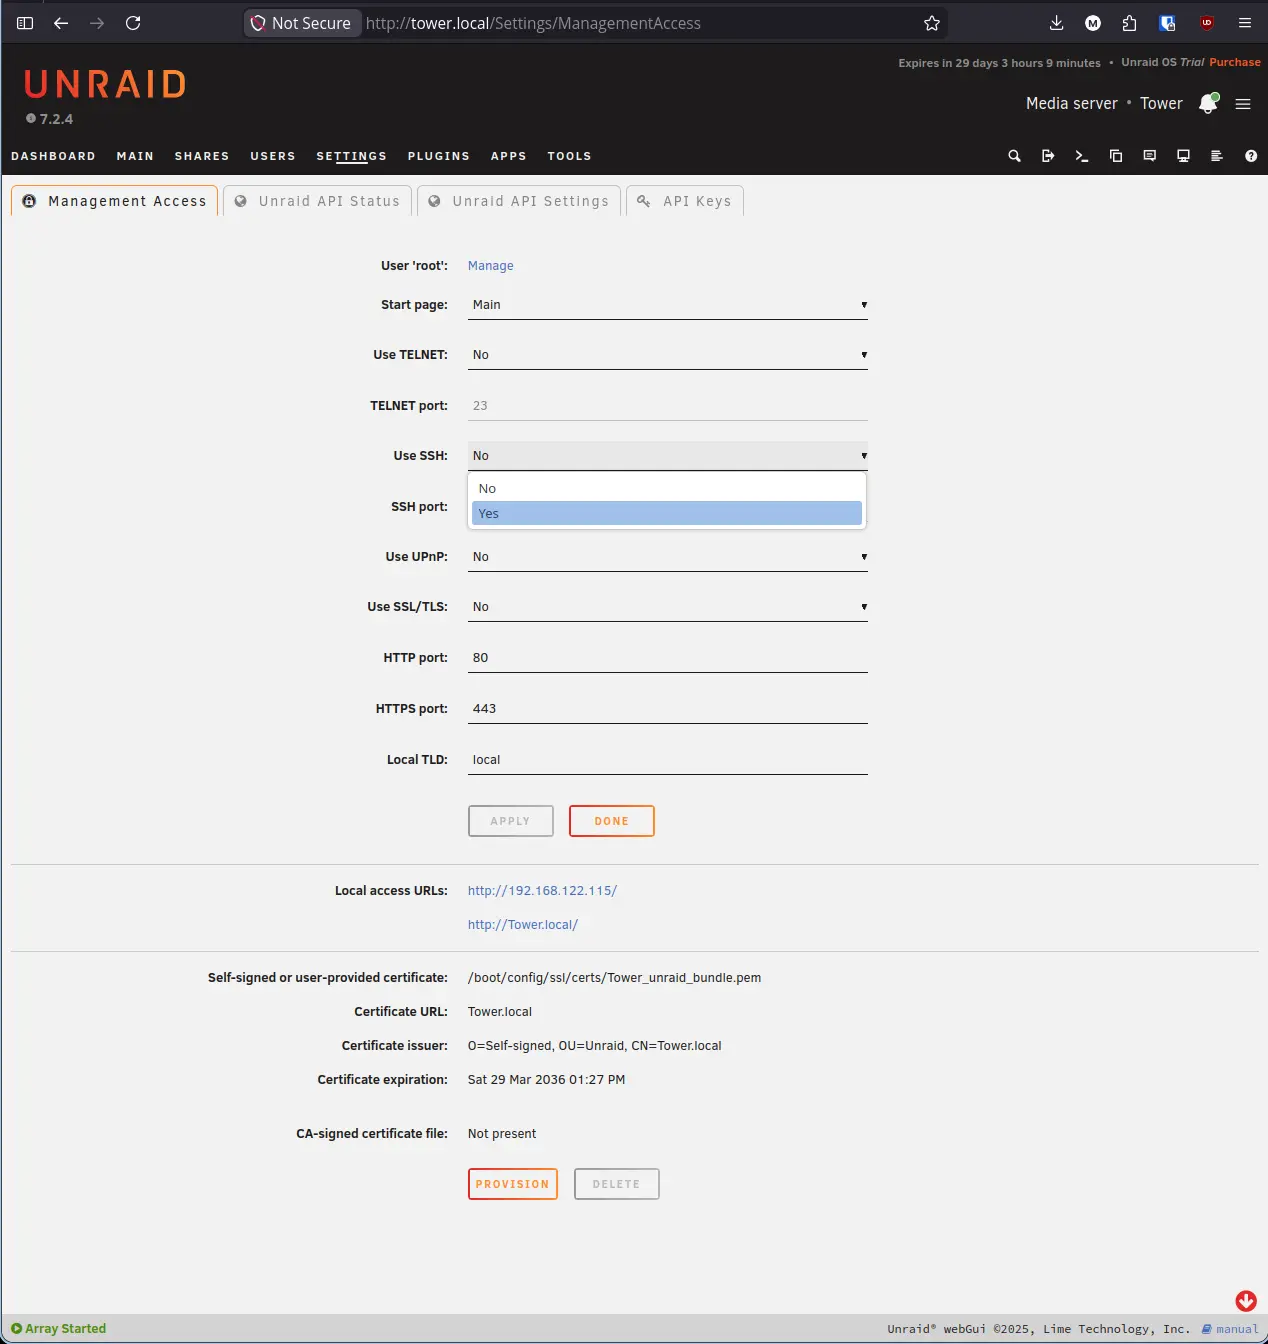
Task: Open the http://Tower.local/ link
Action: click(x=523, y=925)
